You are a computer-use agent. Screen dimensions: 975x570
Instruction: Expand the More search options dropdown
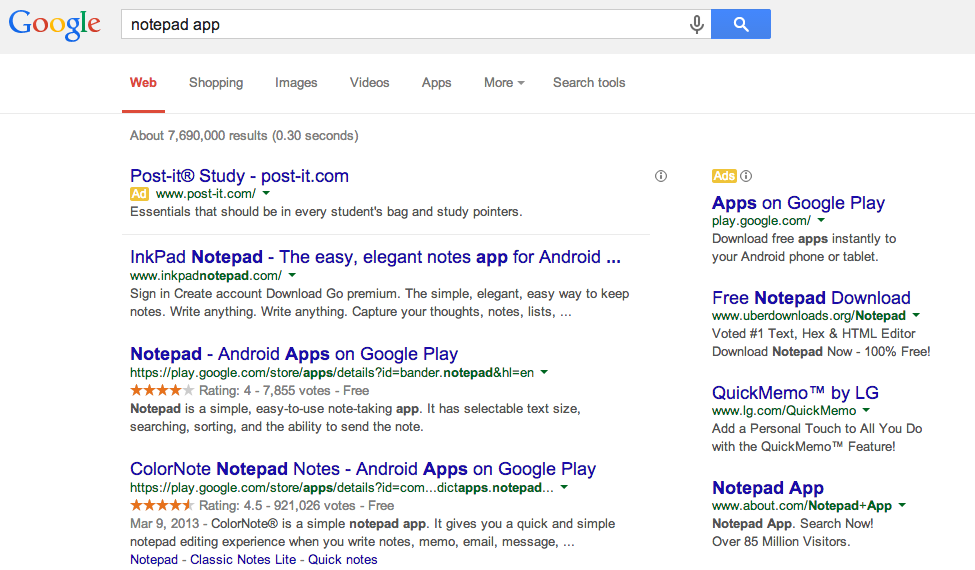tap(504, 83)
